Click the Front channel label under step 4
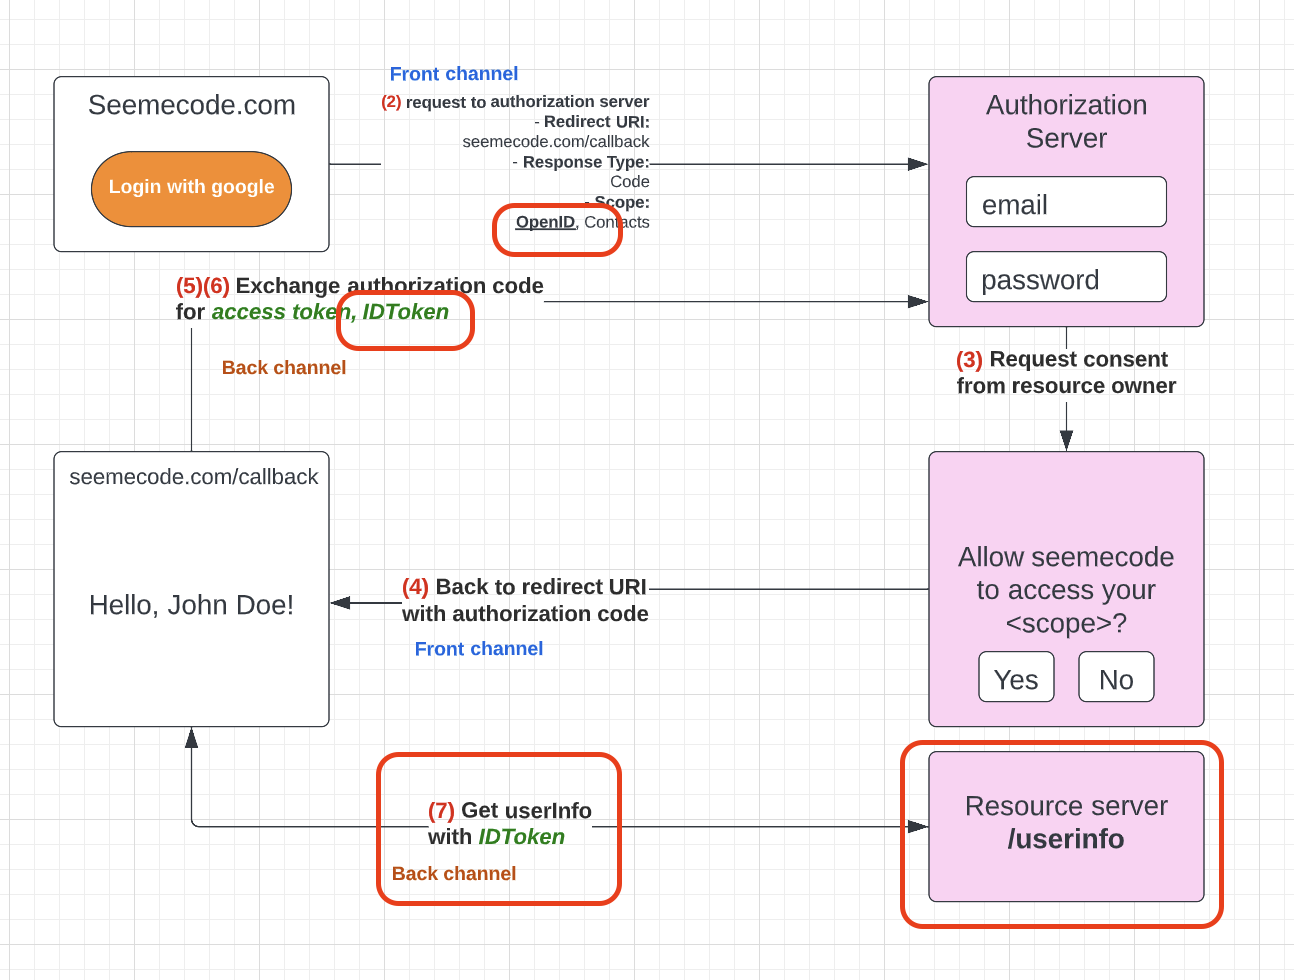The image size is (1294, 980). coord(478,649)
